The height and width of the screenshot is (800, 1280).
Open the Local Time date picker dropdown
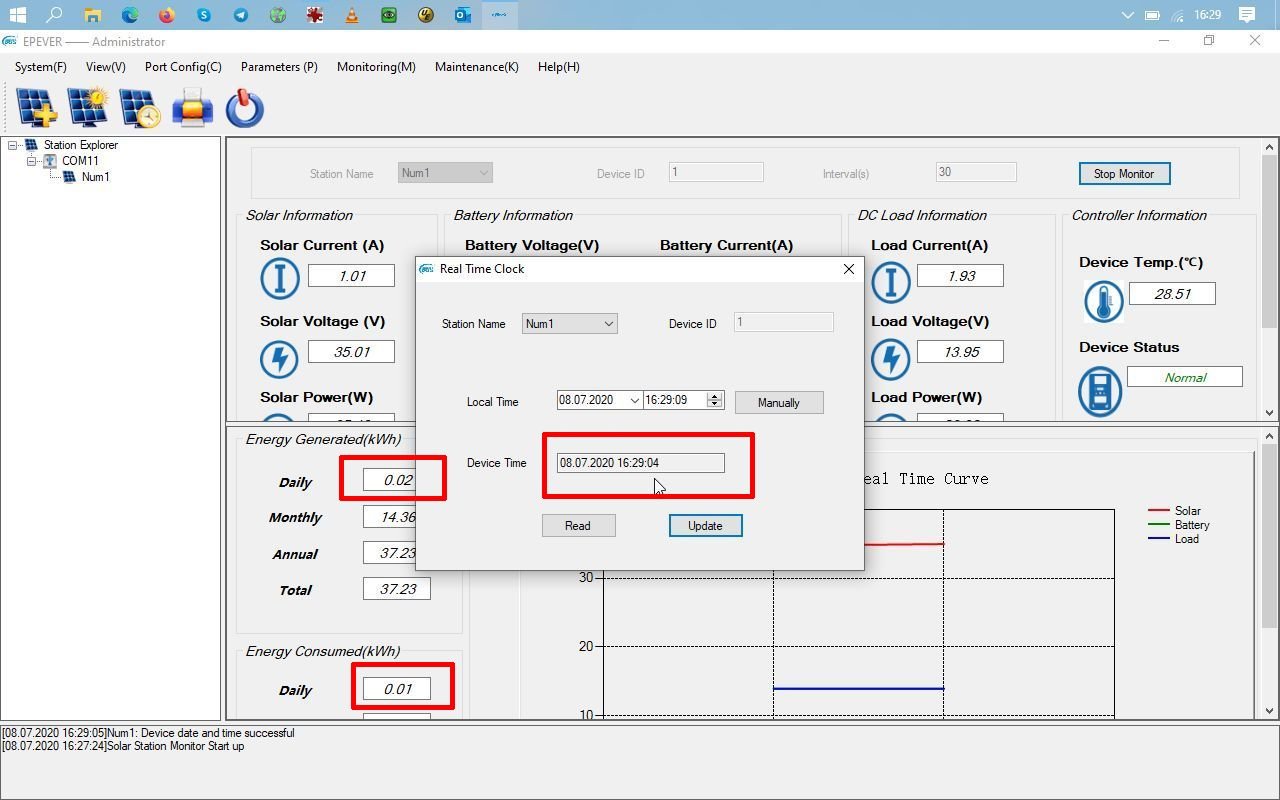[633, 401]
